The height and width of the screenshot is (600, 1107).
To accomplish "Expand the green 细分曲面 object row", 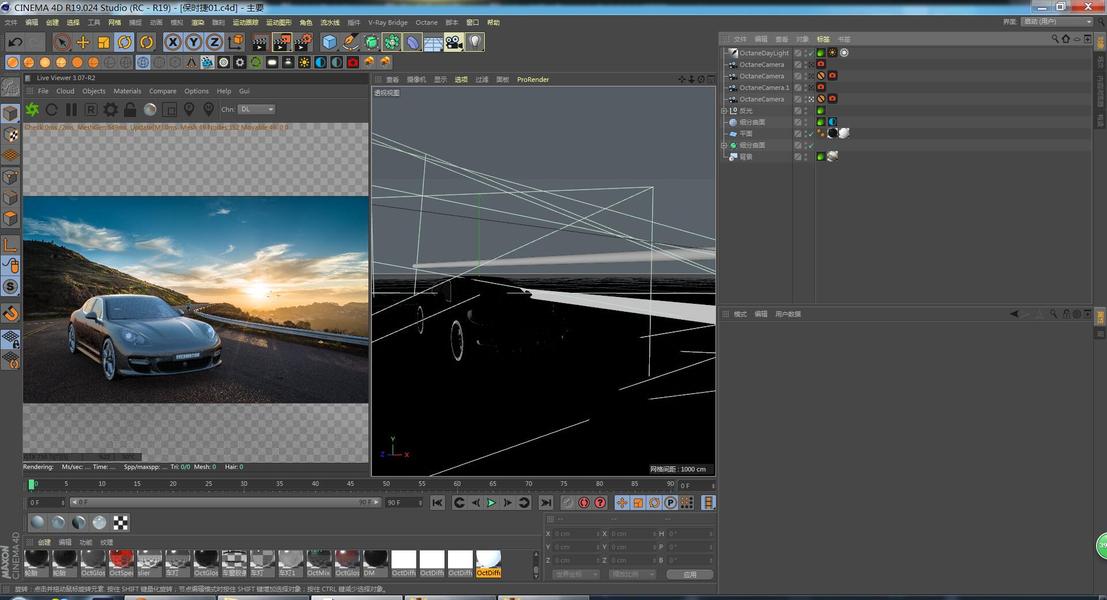I will point(724,145).
